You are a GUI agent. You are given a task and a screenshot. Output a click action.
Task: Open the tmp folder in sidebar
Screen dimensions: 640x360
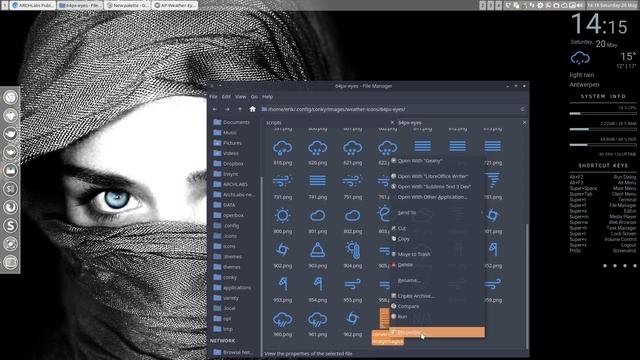coord(223,329)
